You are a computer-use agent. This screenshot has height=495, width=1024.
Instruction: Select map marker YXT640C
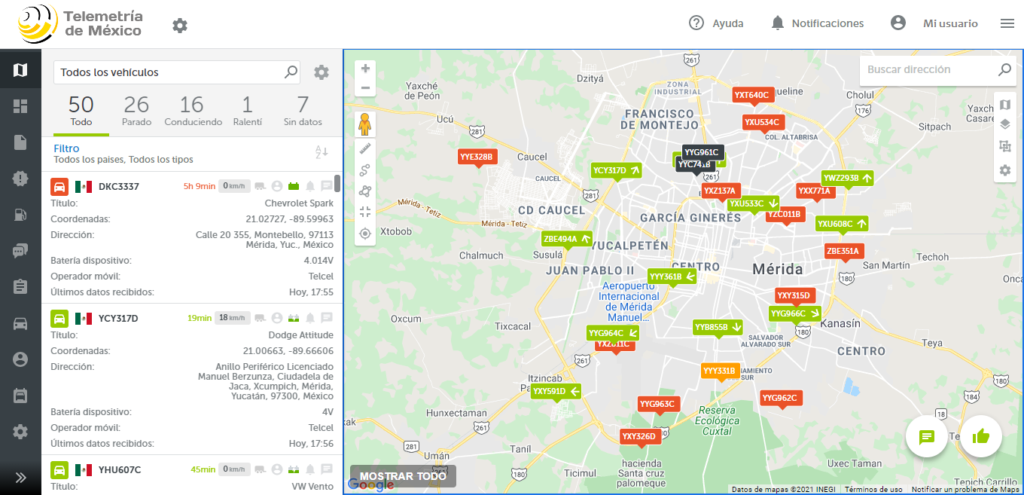[x=752, y=95]
